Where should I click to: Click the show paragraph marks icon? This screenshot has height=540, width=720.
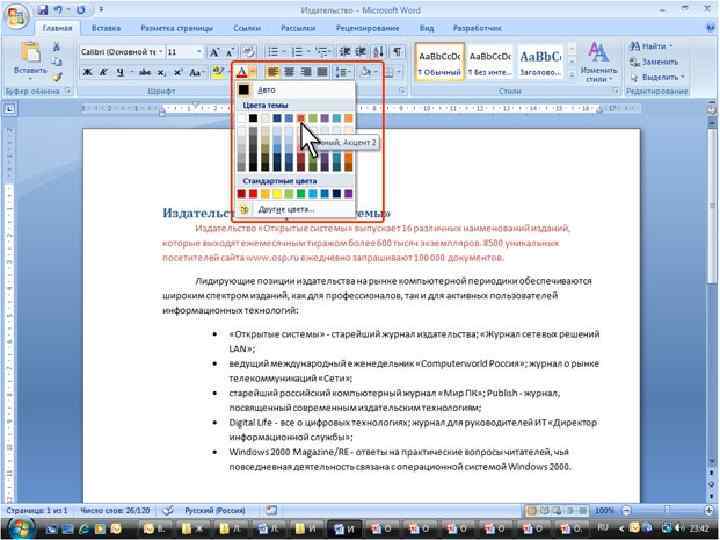point(398,52)
